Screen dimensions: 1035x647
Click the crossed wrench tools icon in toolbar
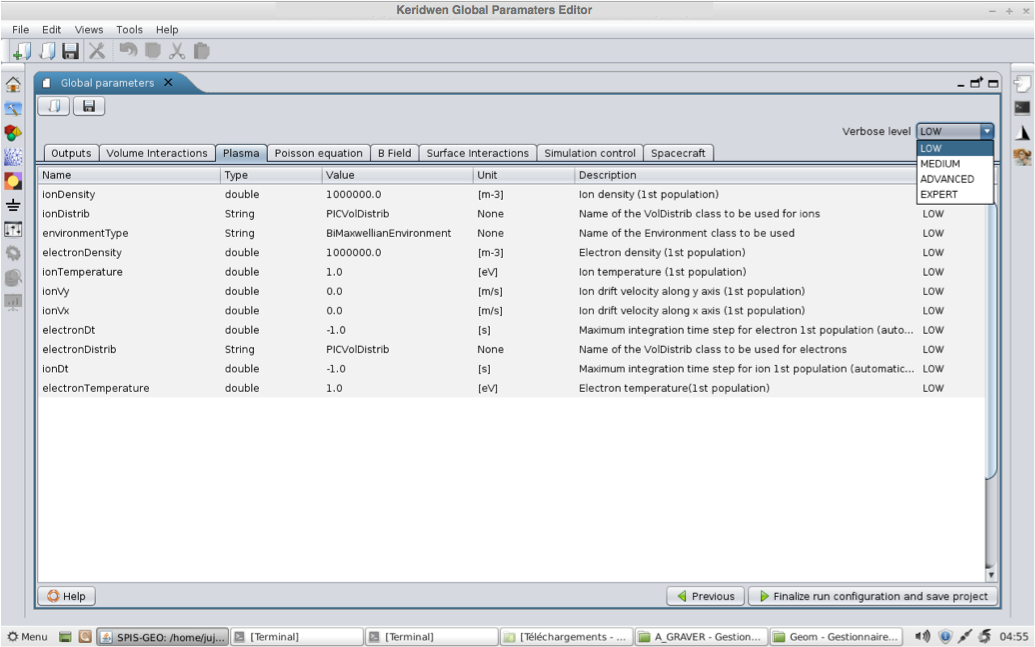pos(97,50)
